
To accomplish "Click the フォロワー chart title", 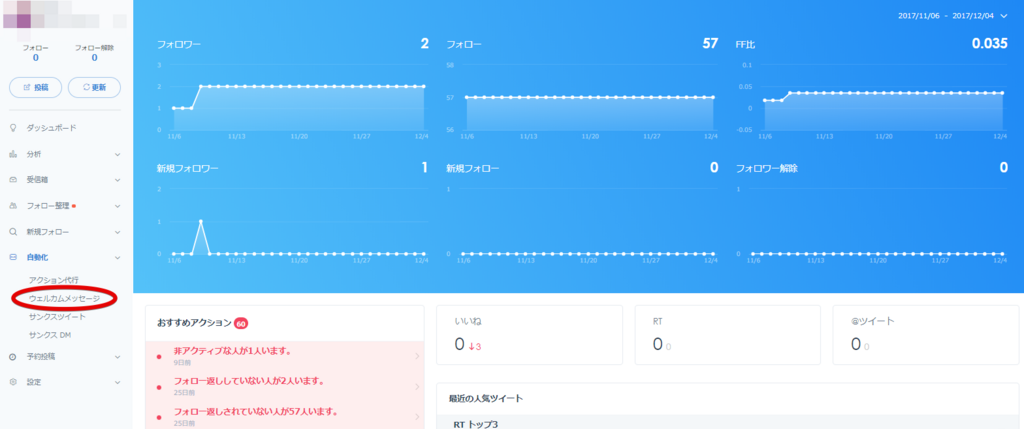I will pos(179,46).
